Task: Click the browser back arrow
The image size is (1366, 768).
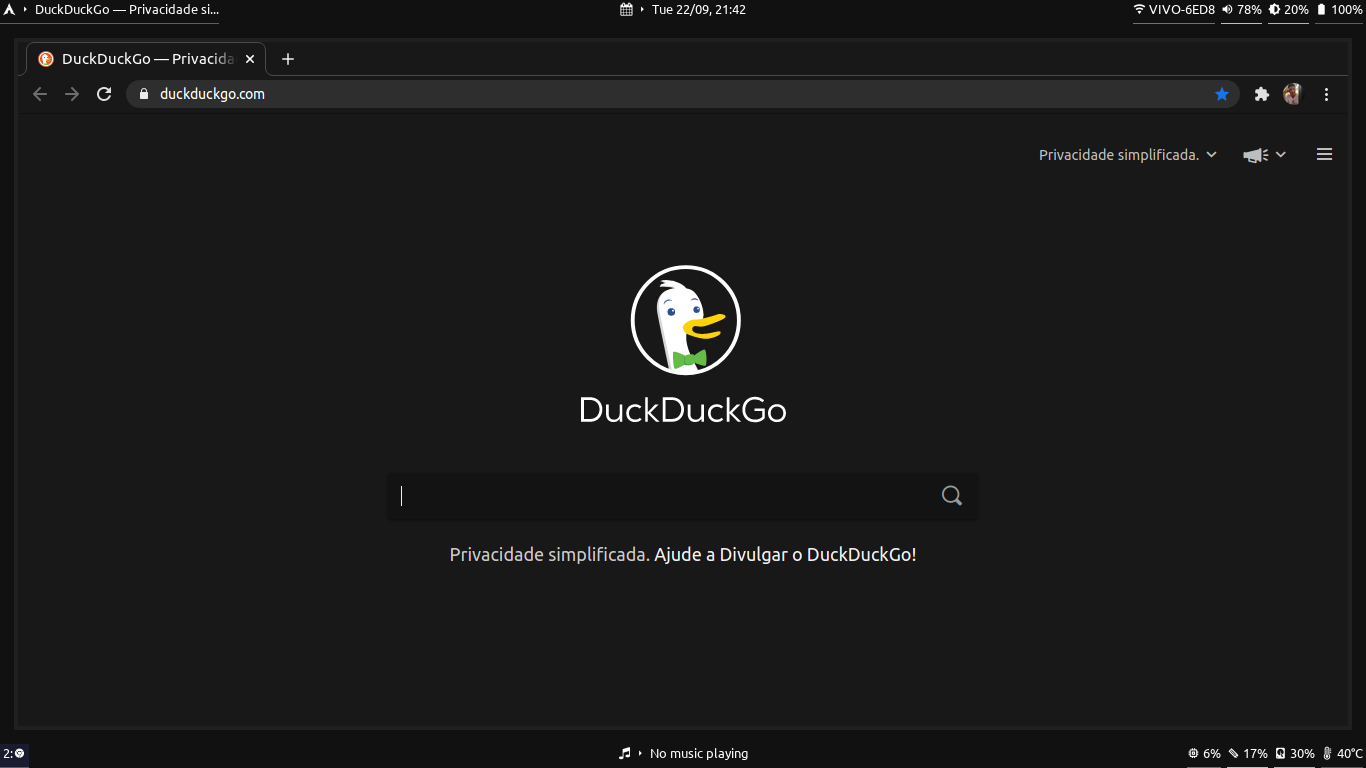Action: [40, 94]
